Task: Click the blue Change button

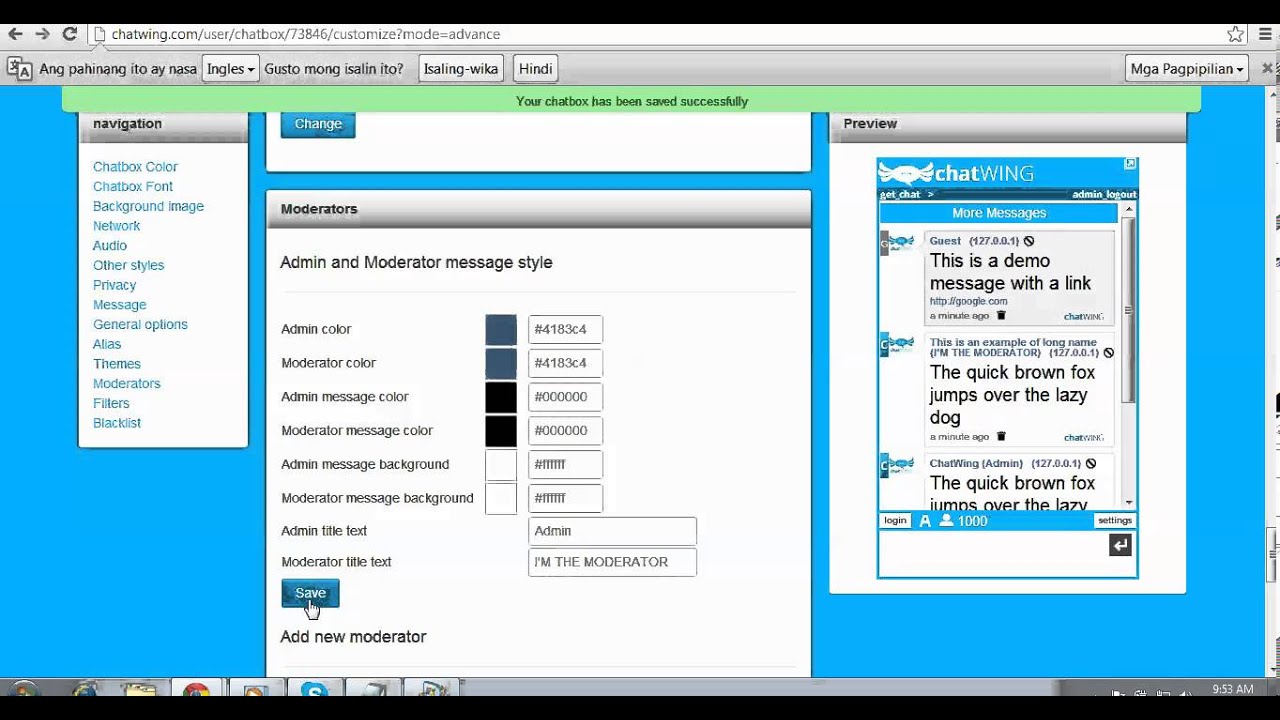Action: tap(318, 124)
